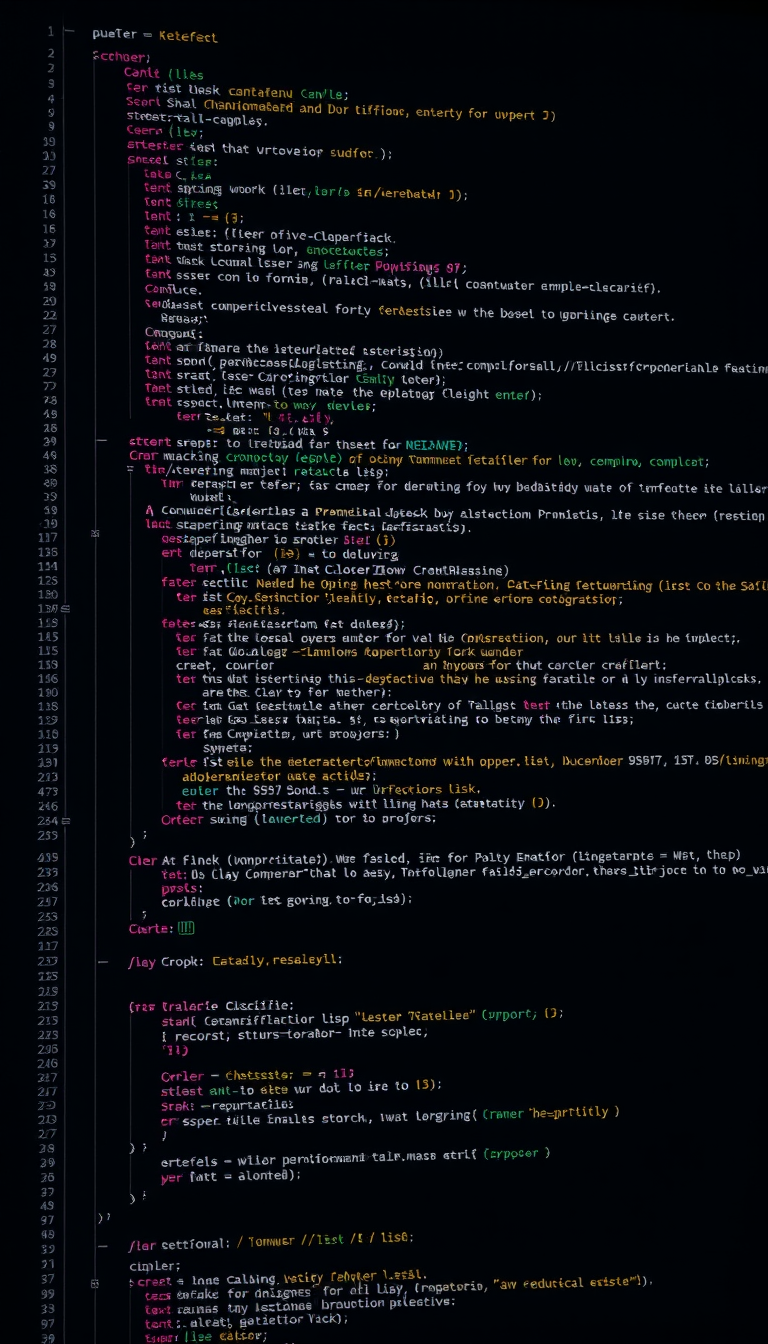Toggle fold box beside 'creat = lone Cabling' line
Screen dimensions: 768x1344
point(96,1282)
